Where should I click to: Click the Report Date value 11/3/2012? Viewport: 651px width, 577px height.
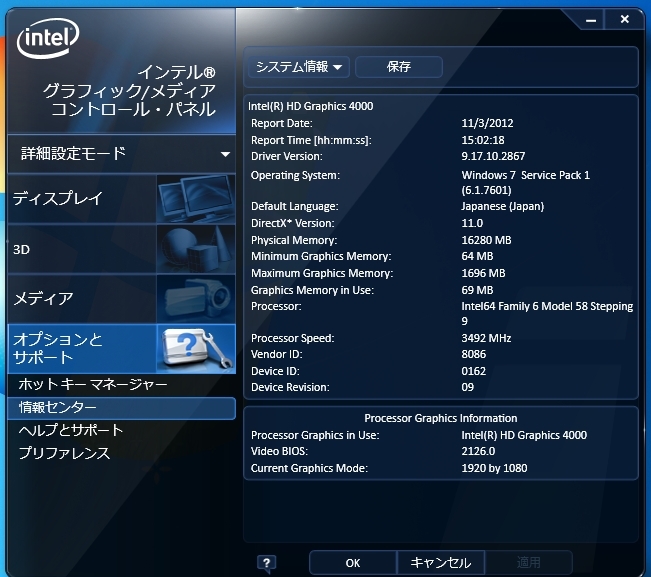pyautogui.click(x=487, y=123)
